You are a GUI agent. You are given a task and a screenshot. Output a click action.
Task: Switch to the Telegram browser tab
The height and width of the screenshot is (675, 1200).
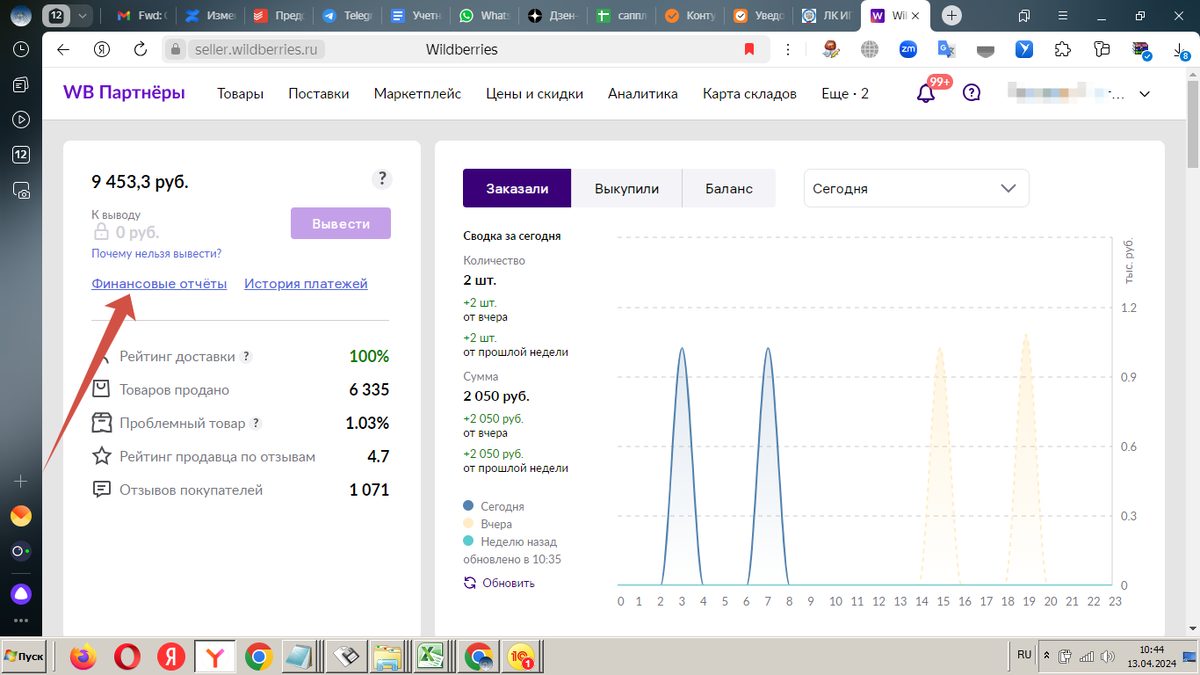347,16
